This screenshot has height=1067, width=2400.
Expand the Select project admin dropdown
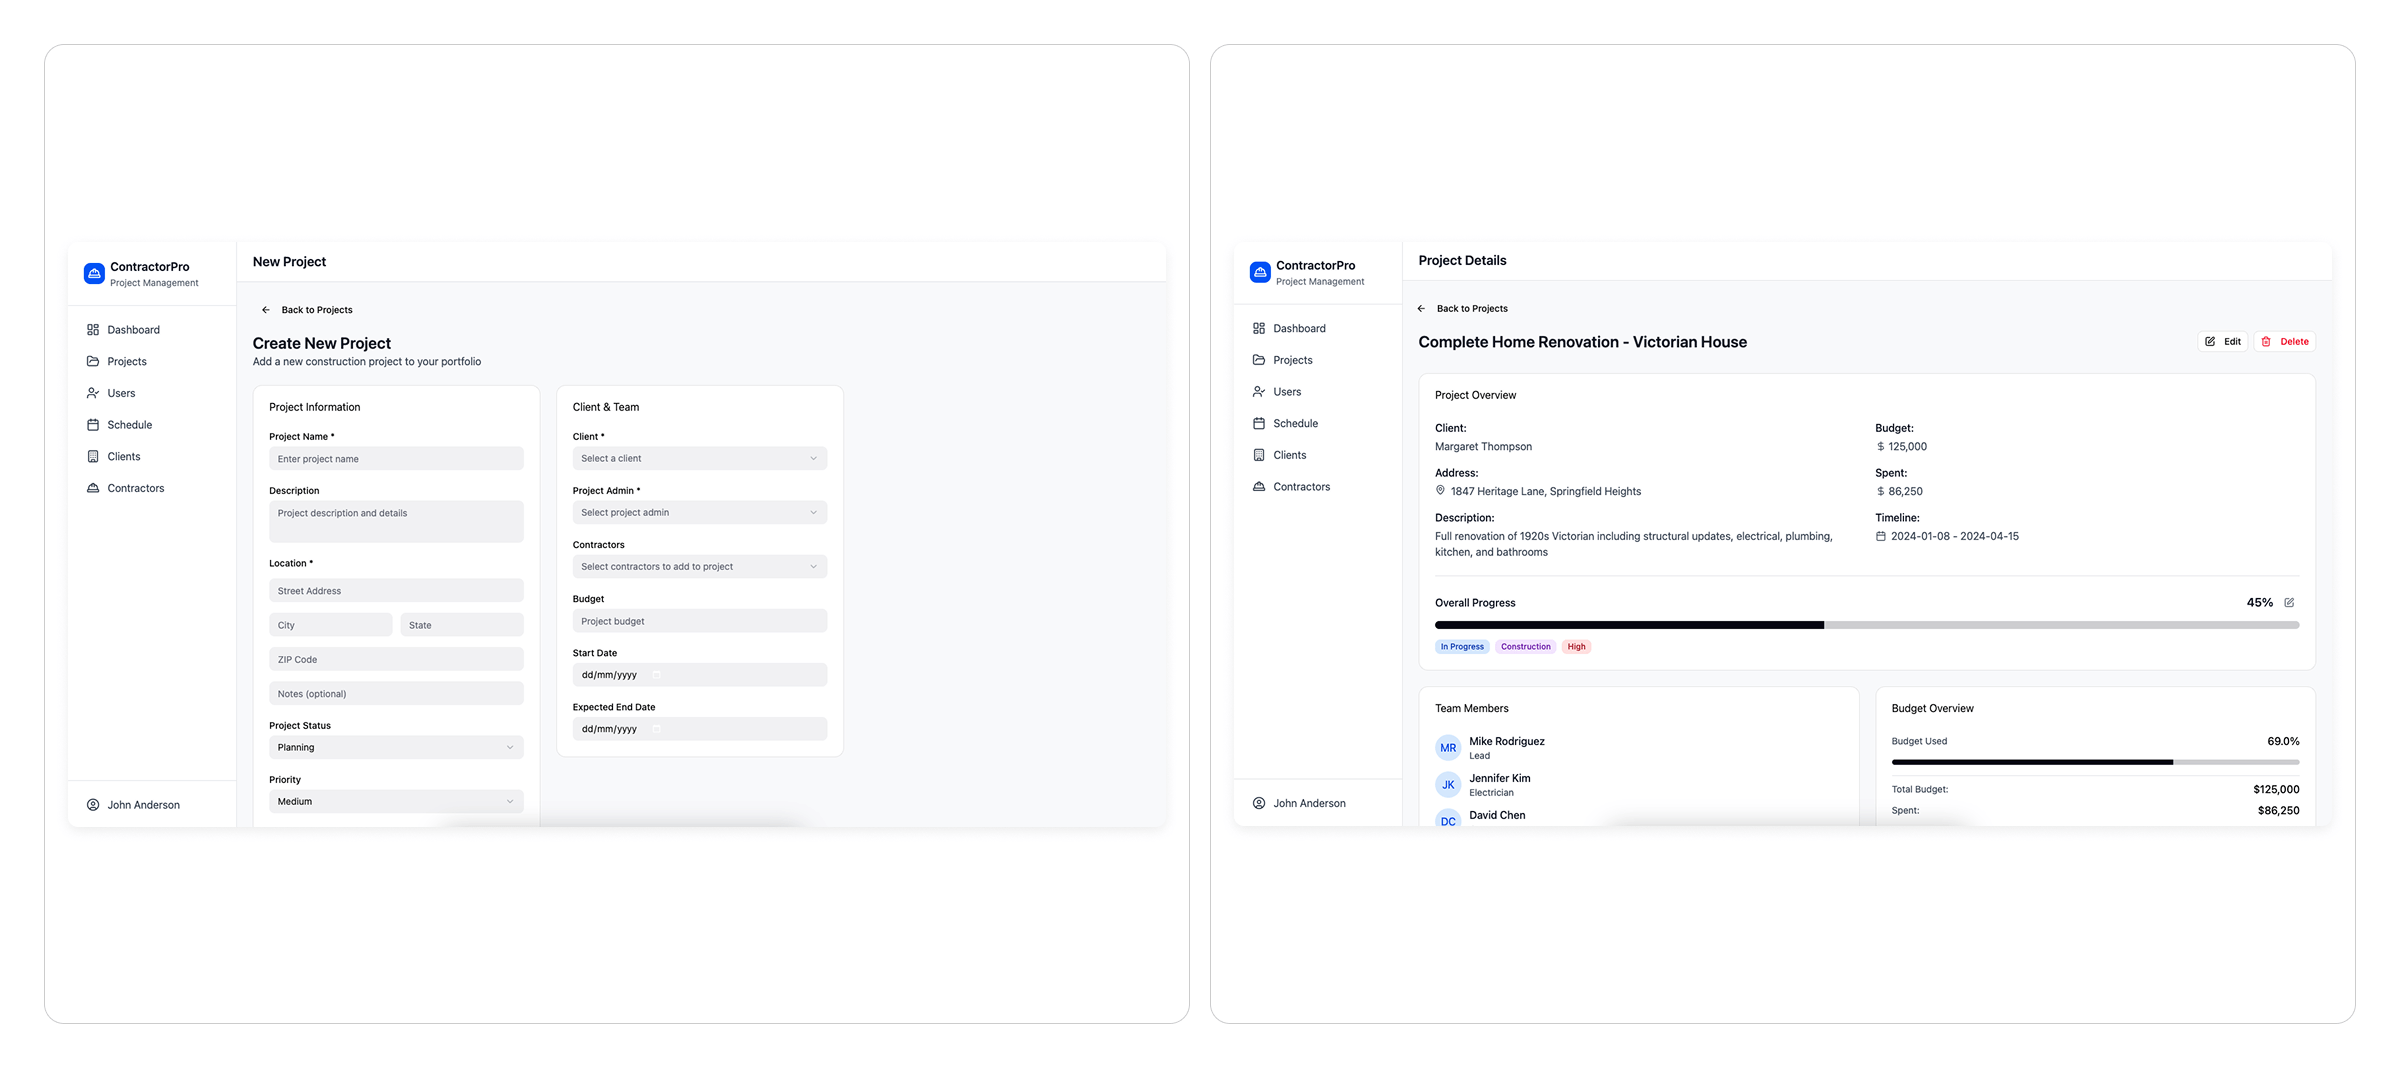pyautogui.click(x=699, y=513)
